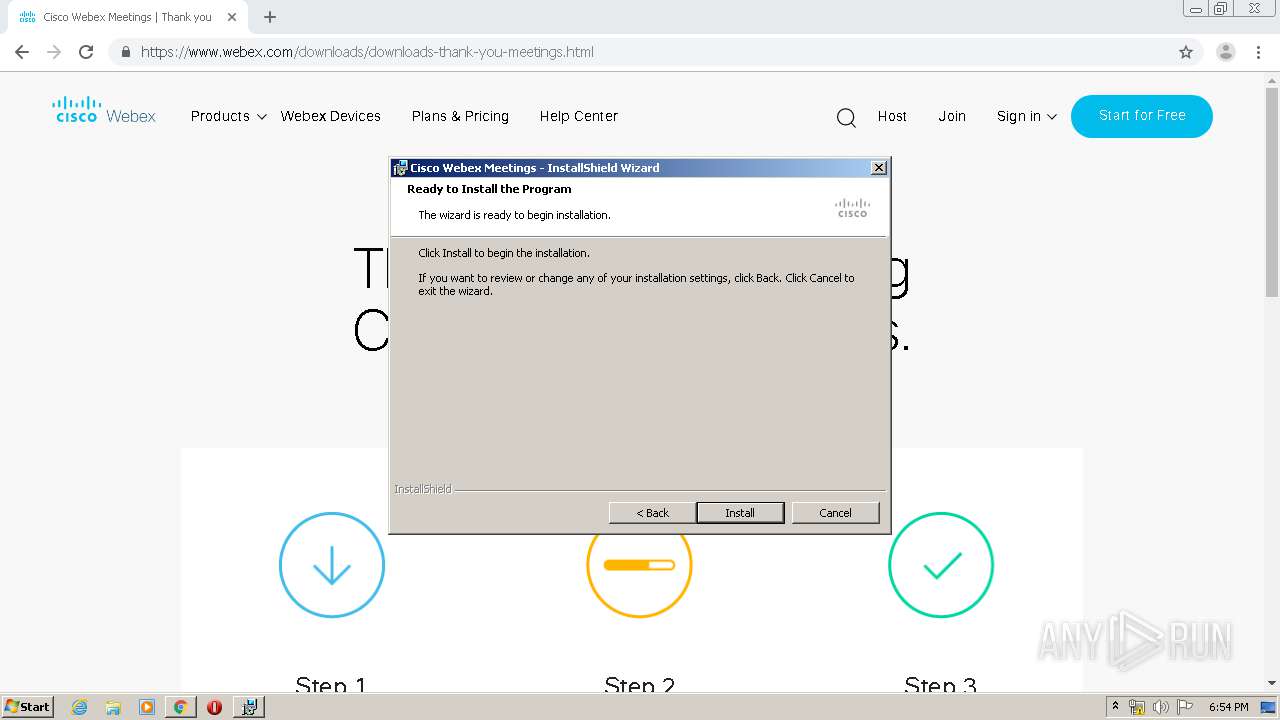This screenshot has height=720, width=1280.
Task: Click the Host link
Action: [892, 116]
